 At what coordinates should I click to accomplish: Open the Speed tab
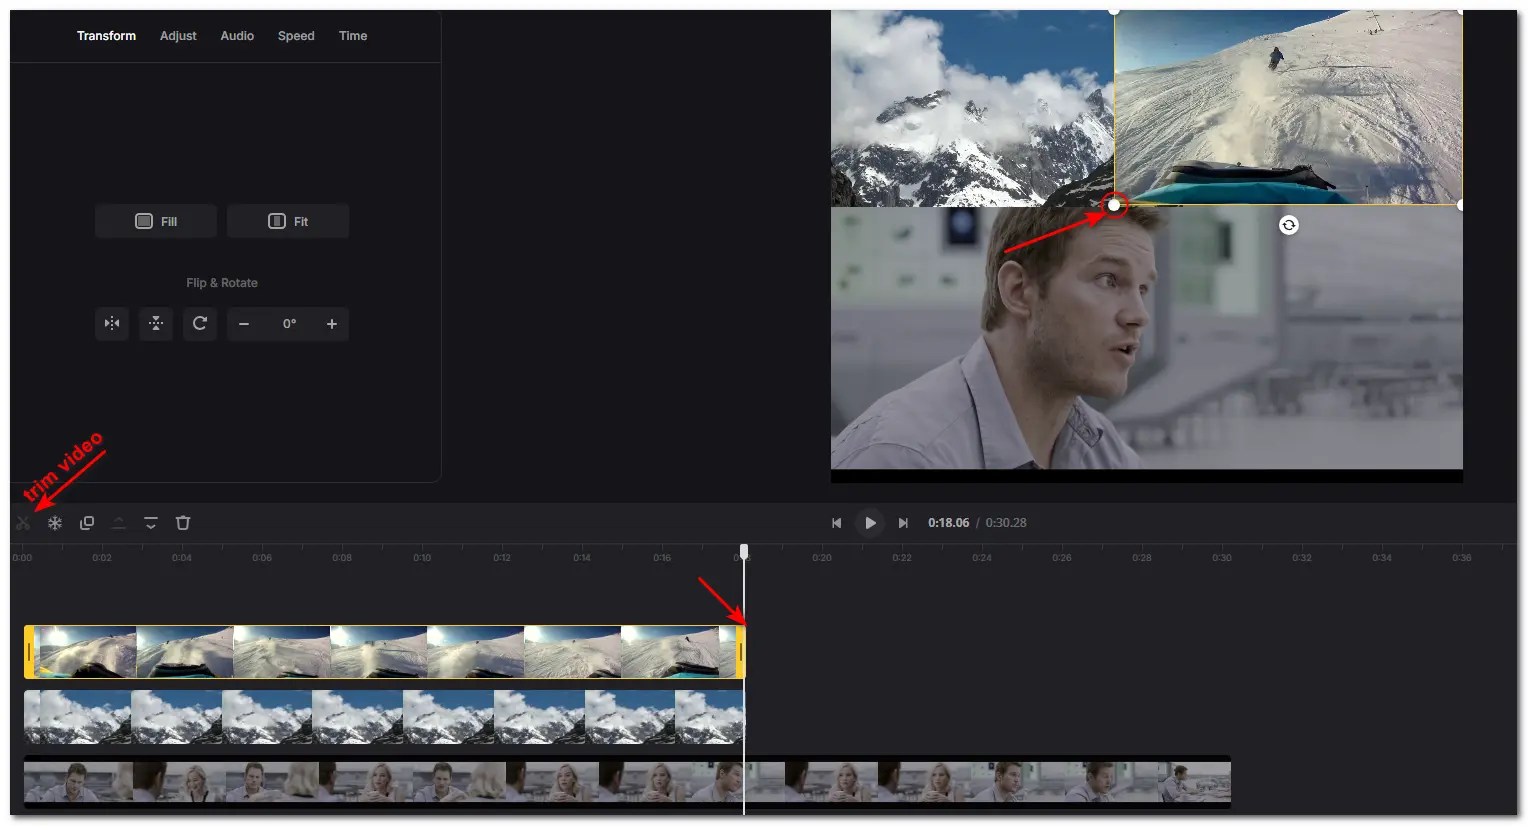click(296, 36)
